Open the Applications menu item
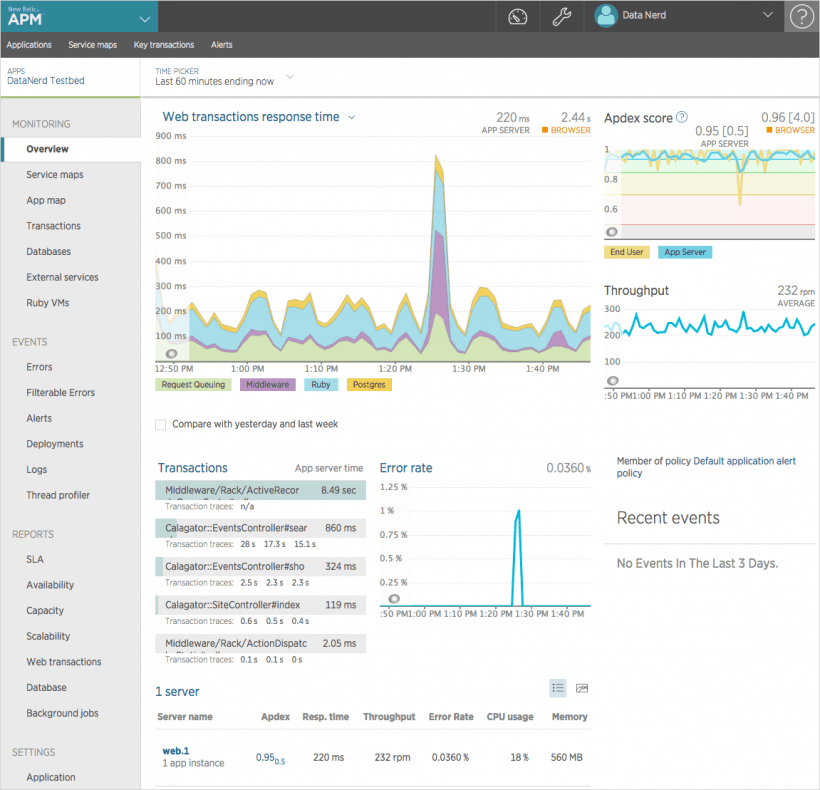Viewport: 820px width, 790px height. [29, 45]
